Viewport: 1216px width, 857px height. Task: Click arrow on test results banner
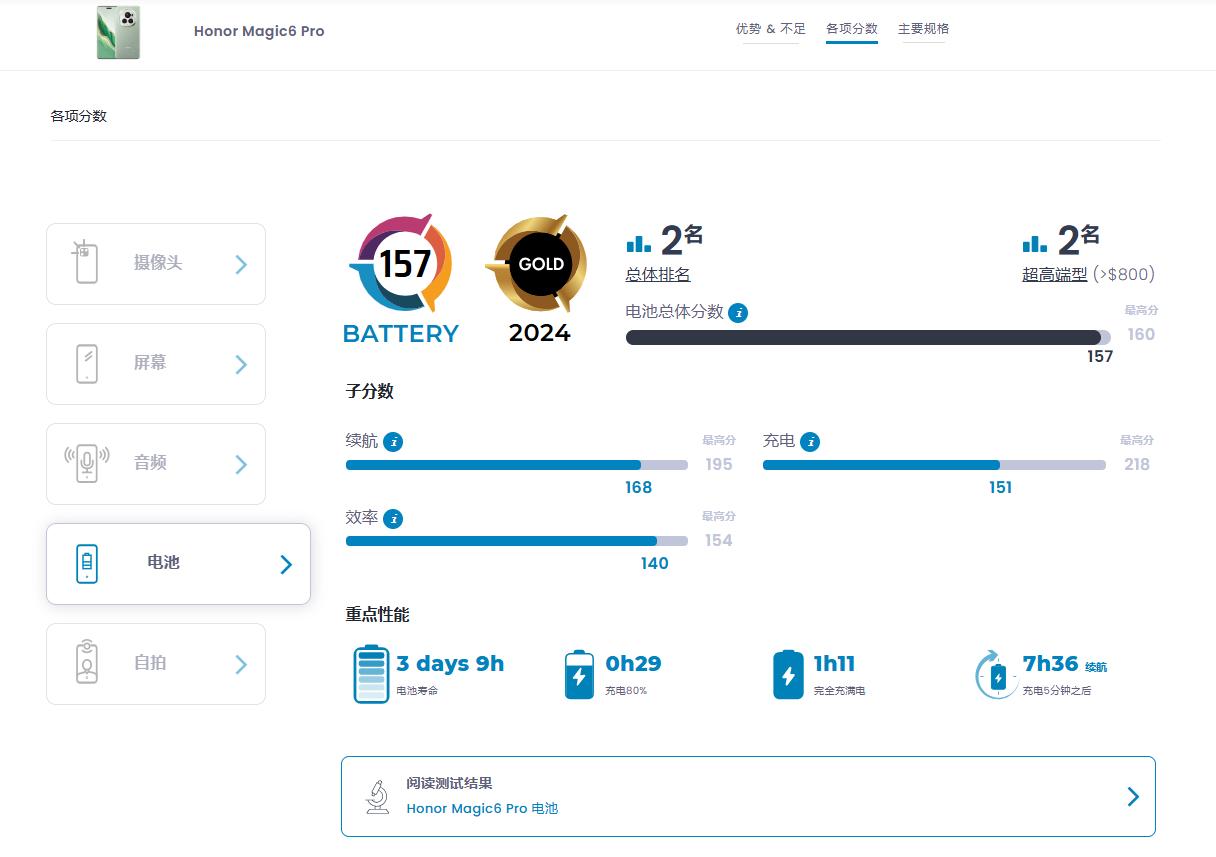click(x=1133, y=796)
